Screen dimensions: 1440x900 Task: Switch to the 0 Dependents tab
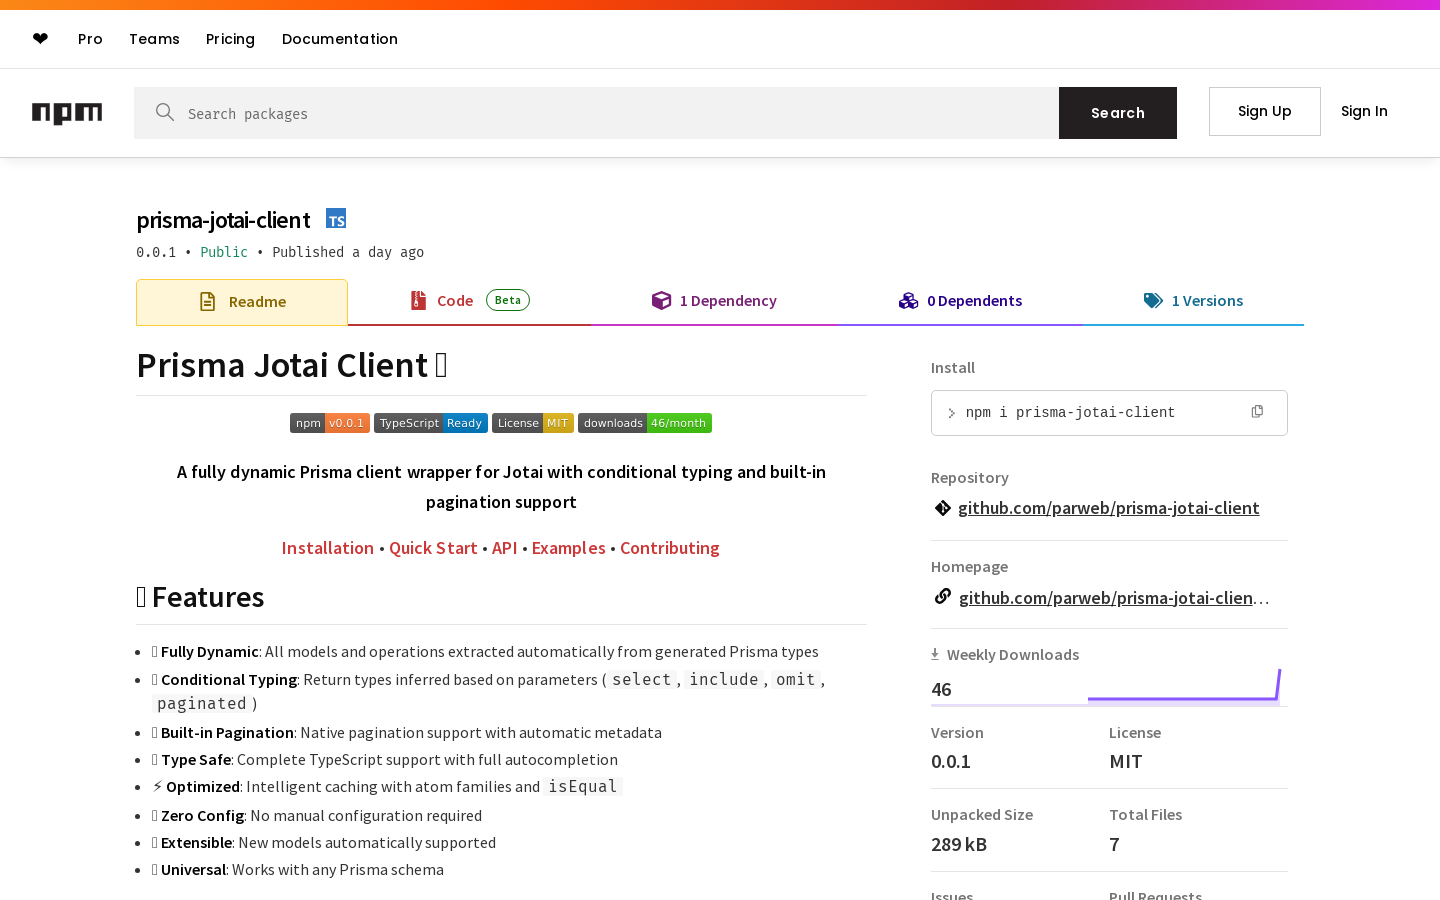pos(960,301)
